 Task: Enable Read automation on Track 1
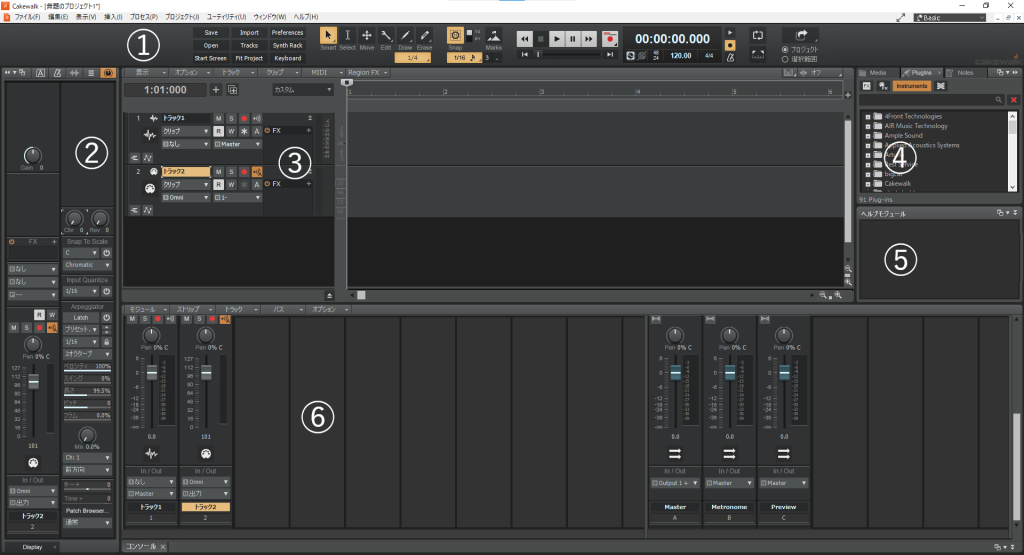point(218,131)
